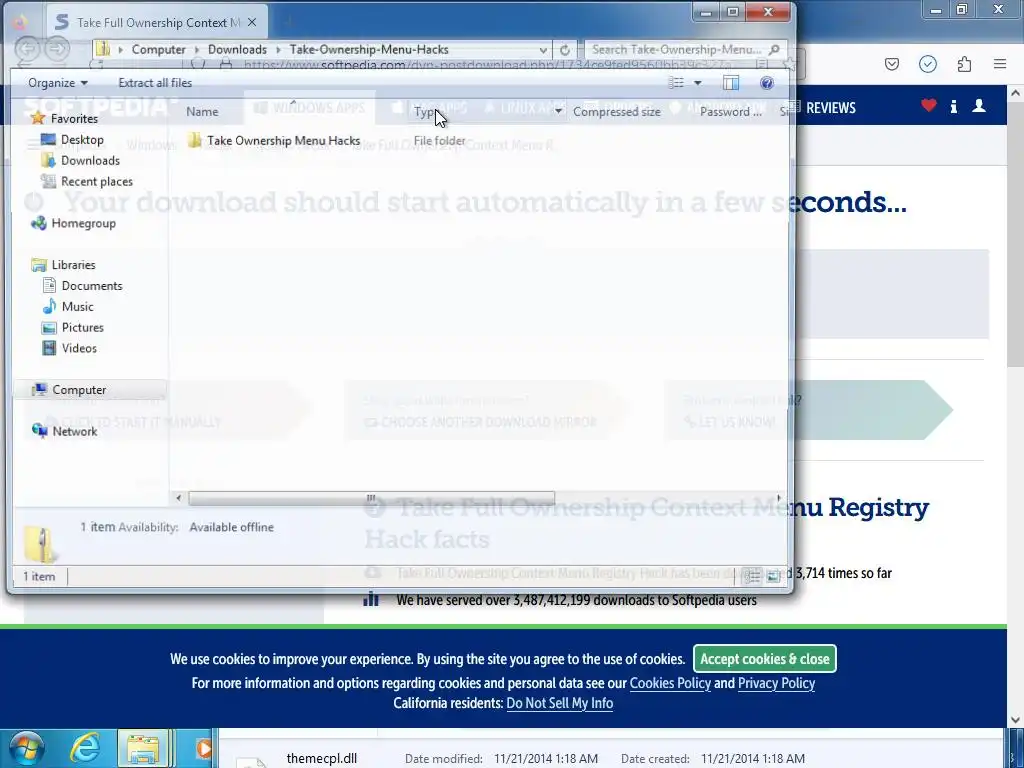1024x768 pixels.
Task: Click the browser page scrollbar down arrow
Action: click(x=1015, y=720)
